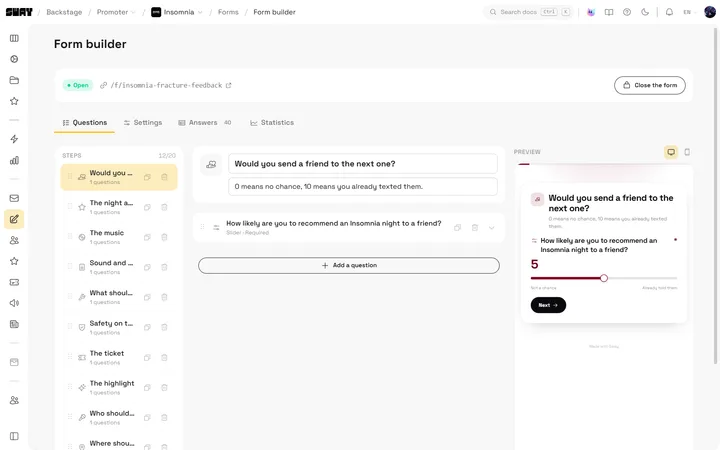This screenshot has width=720, height=450.
Task: Select the lightning bolt sidebar icon
Action: (x=14, y=139)
